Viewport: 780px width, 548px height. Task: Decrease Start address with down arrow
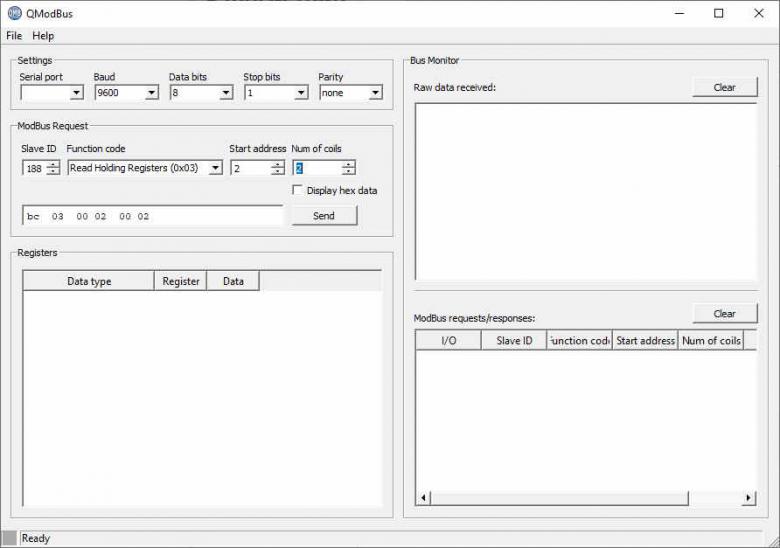pyautogui.click(x=278, y=172)
